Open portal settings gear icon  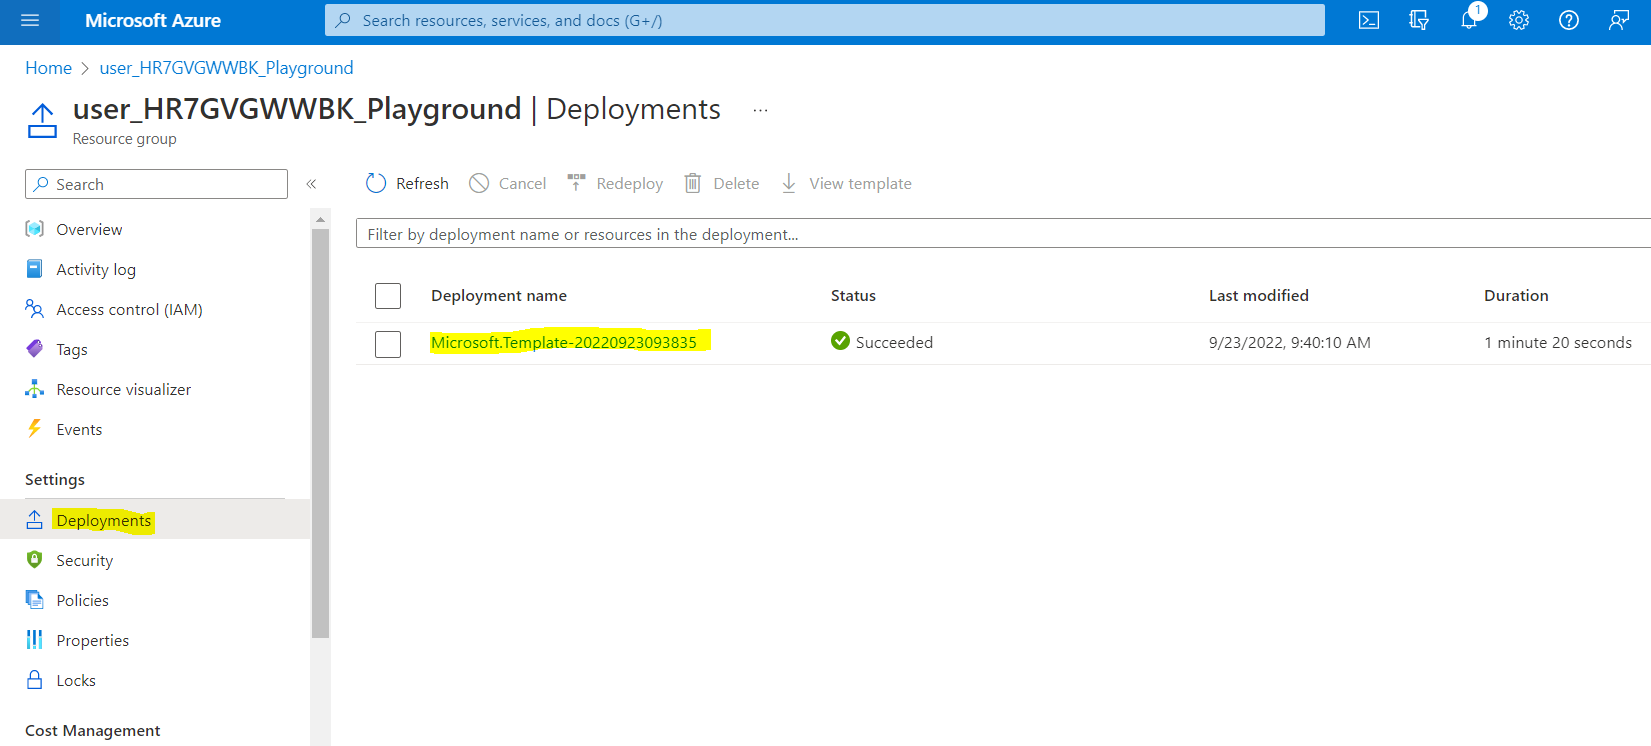pos(1519,20)
